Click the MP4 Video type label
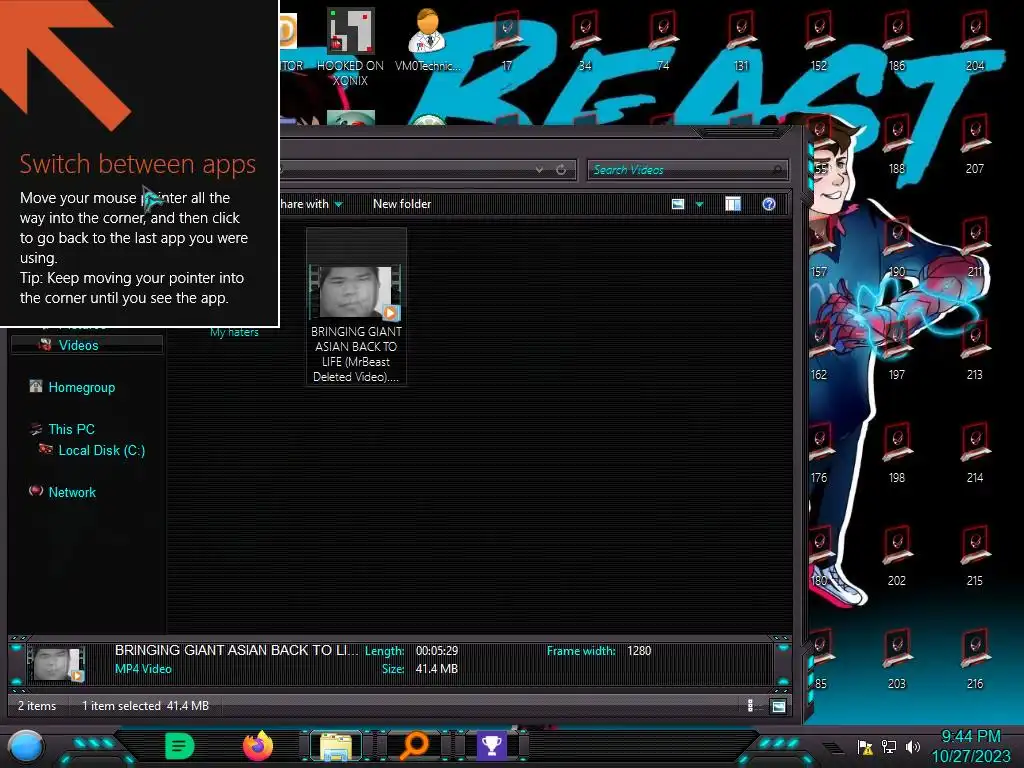Screen dimensions: 1024x768 (x=143, y=669)
